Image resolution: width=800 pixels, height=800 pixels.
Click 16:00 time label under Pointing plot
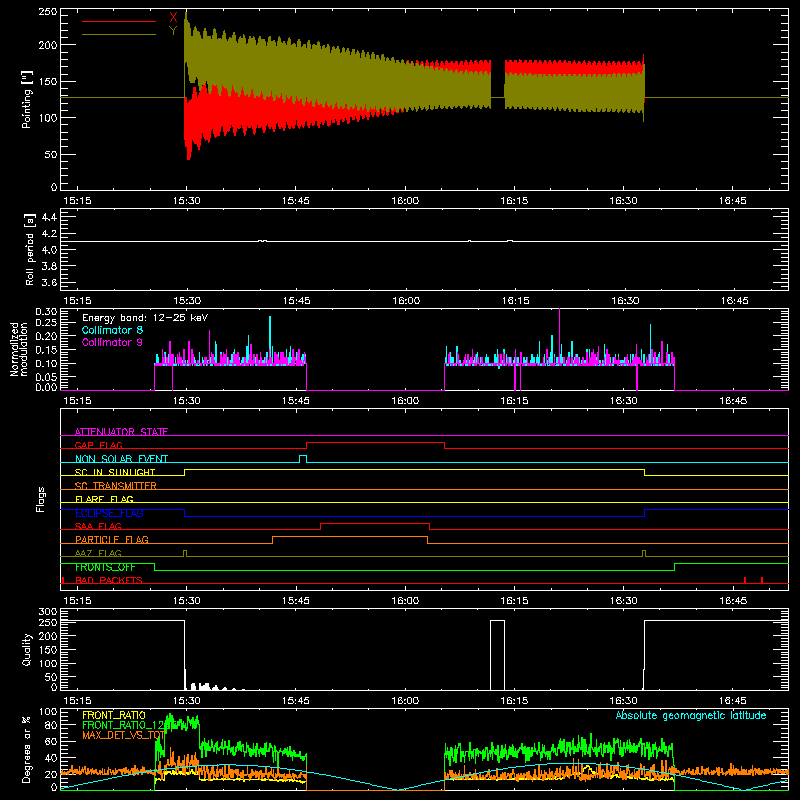(405, 201)
